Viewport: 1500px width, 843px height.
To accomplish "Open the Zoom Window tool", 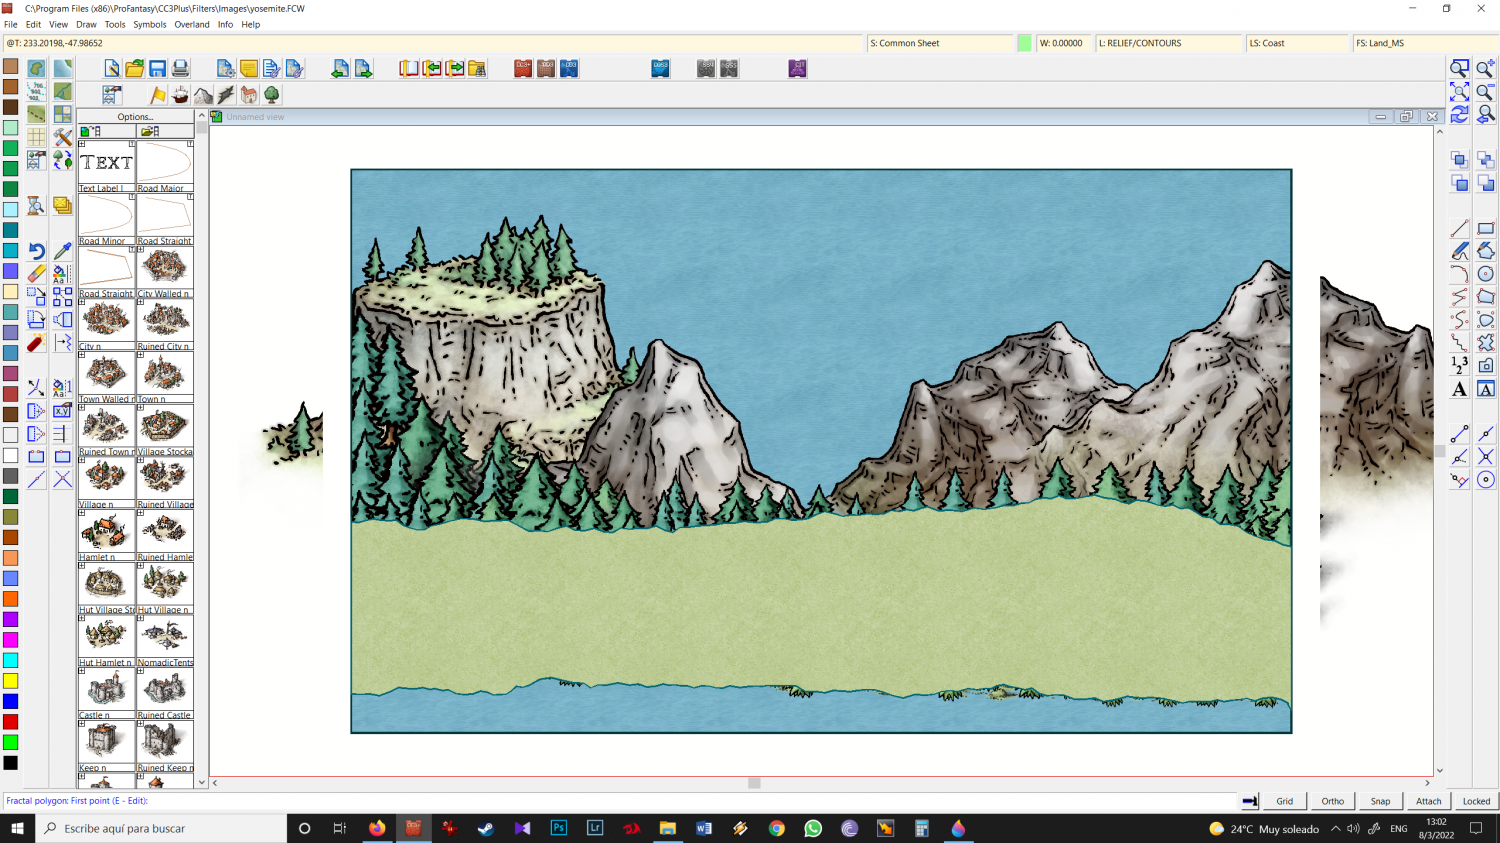I will point(1460,68).
